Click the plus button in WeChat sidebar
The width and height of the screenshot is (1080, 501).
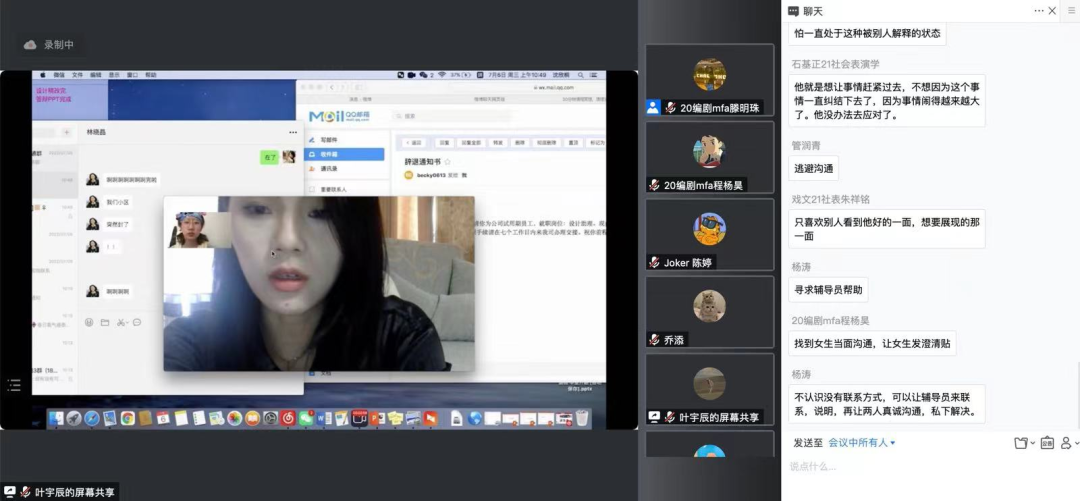[67, 132]
